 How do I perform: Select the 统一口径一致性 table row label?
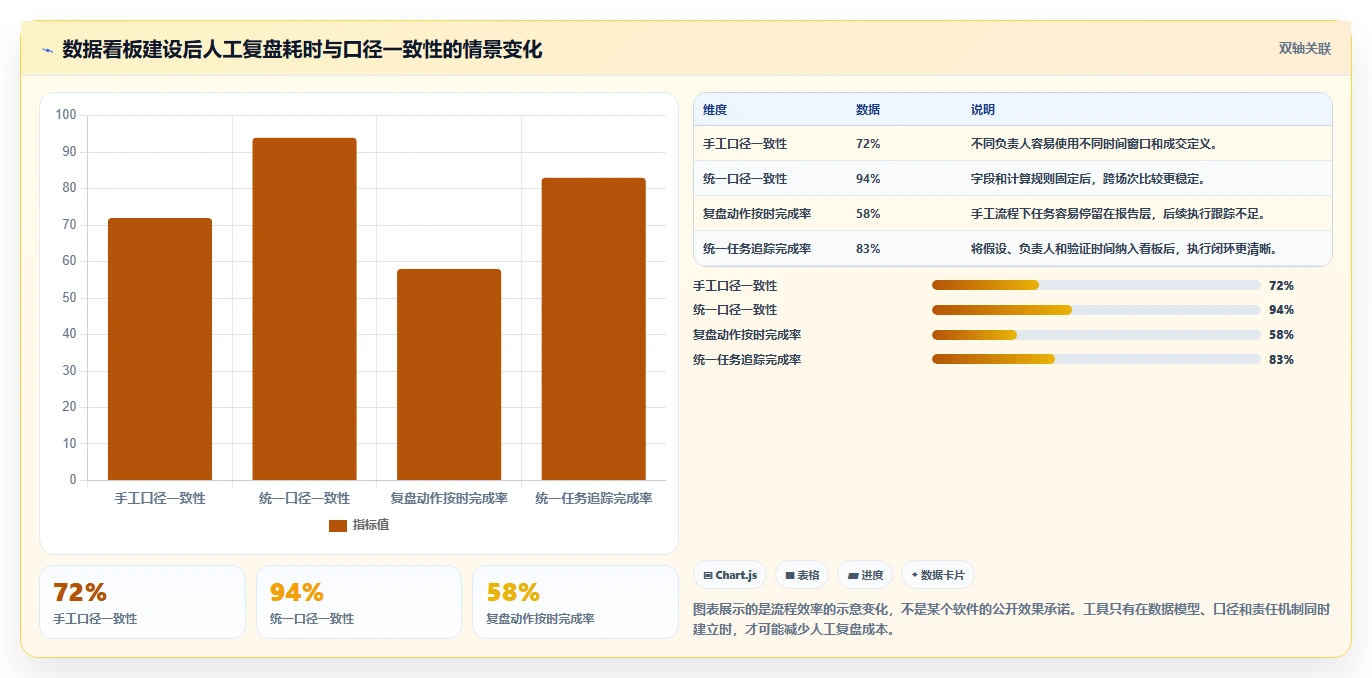[x=745, y=179]
